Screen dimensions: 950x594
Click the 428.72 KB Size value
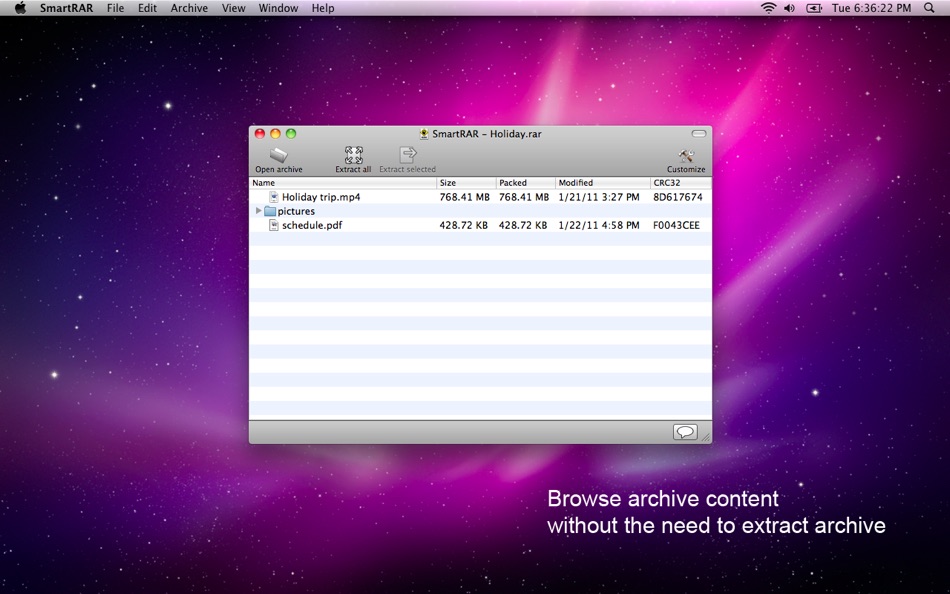point(463,225)
